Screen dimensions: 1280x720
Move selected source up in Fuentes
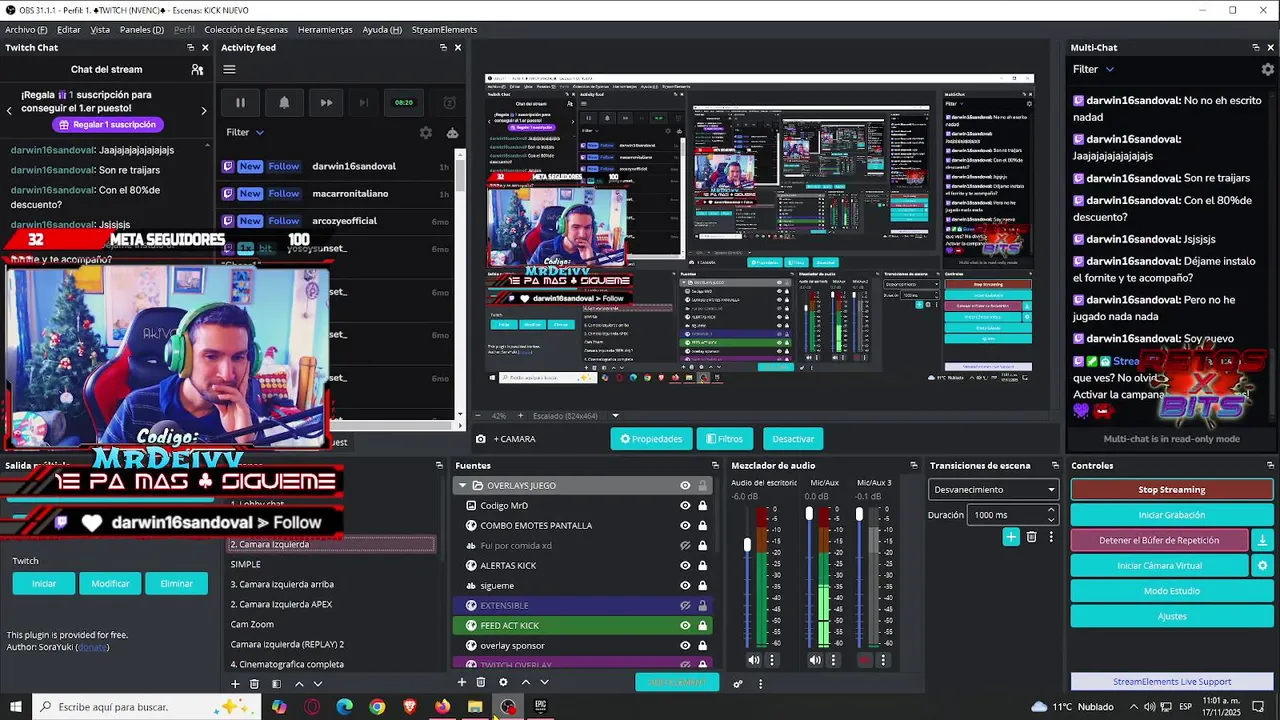pos(526,682)
